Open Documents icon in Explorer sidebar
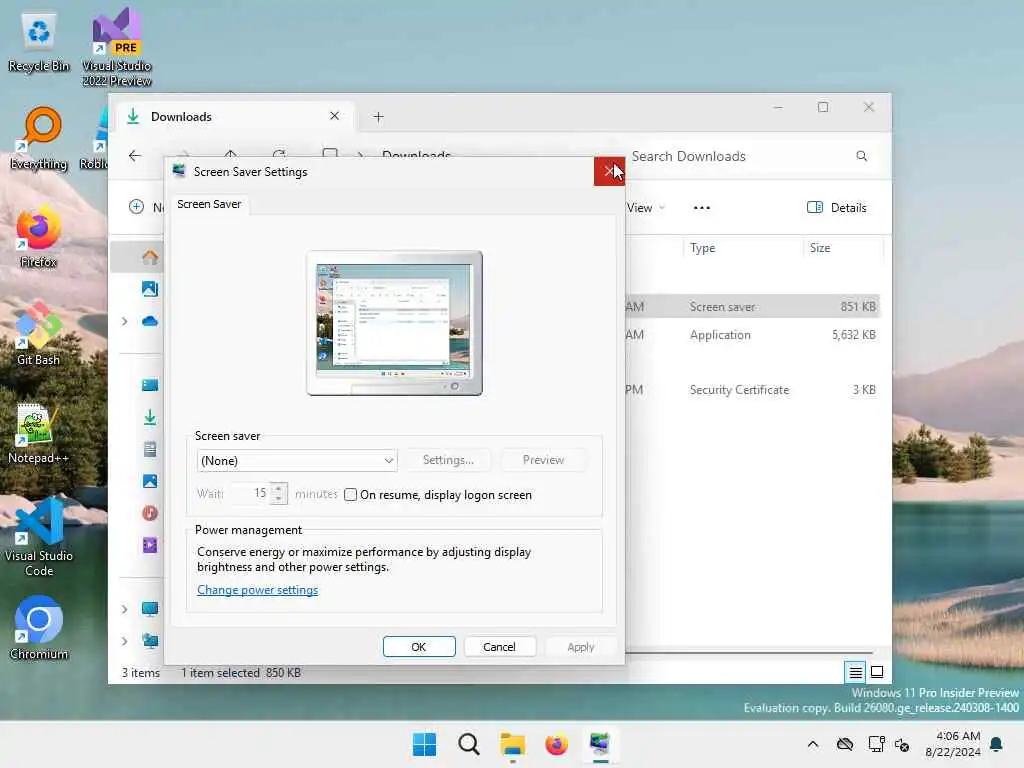 150,449
